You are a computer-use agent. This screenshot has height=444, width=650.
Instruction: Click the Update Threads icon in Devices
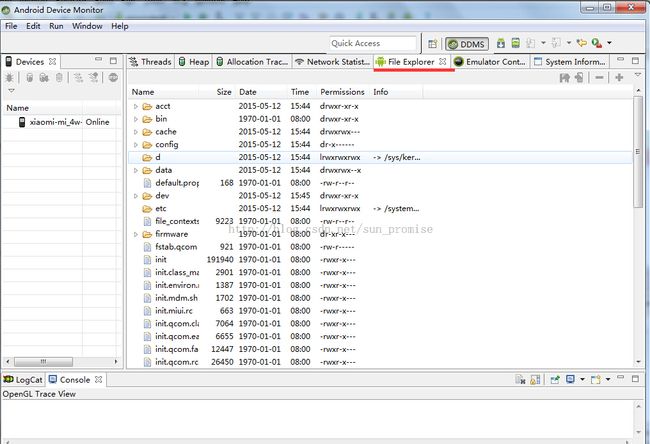point(78,78)
